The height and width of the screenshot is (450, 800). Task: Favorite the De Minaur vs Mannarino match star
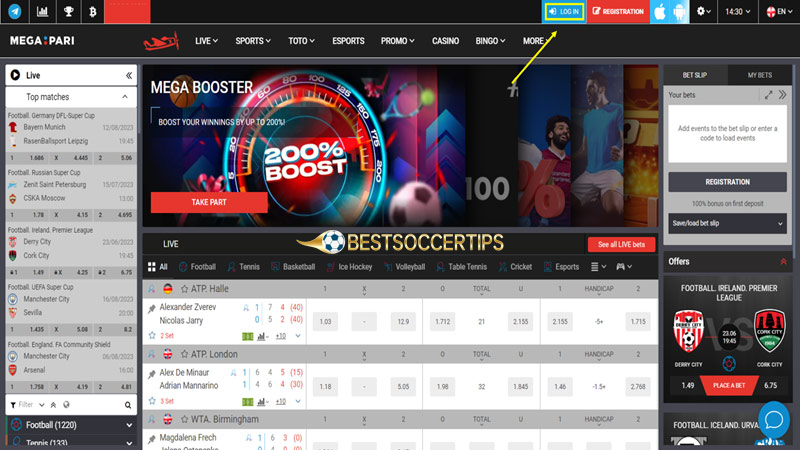tap(152, 401)
